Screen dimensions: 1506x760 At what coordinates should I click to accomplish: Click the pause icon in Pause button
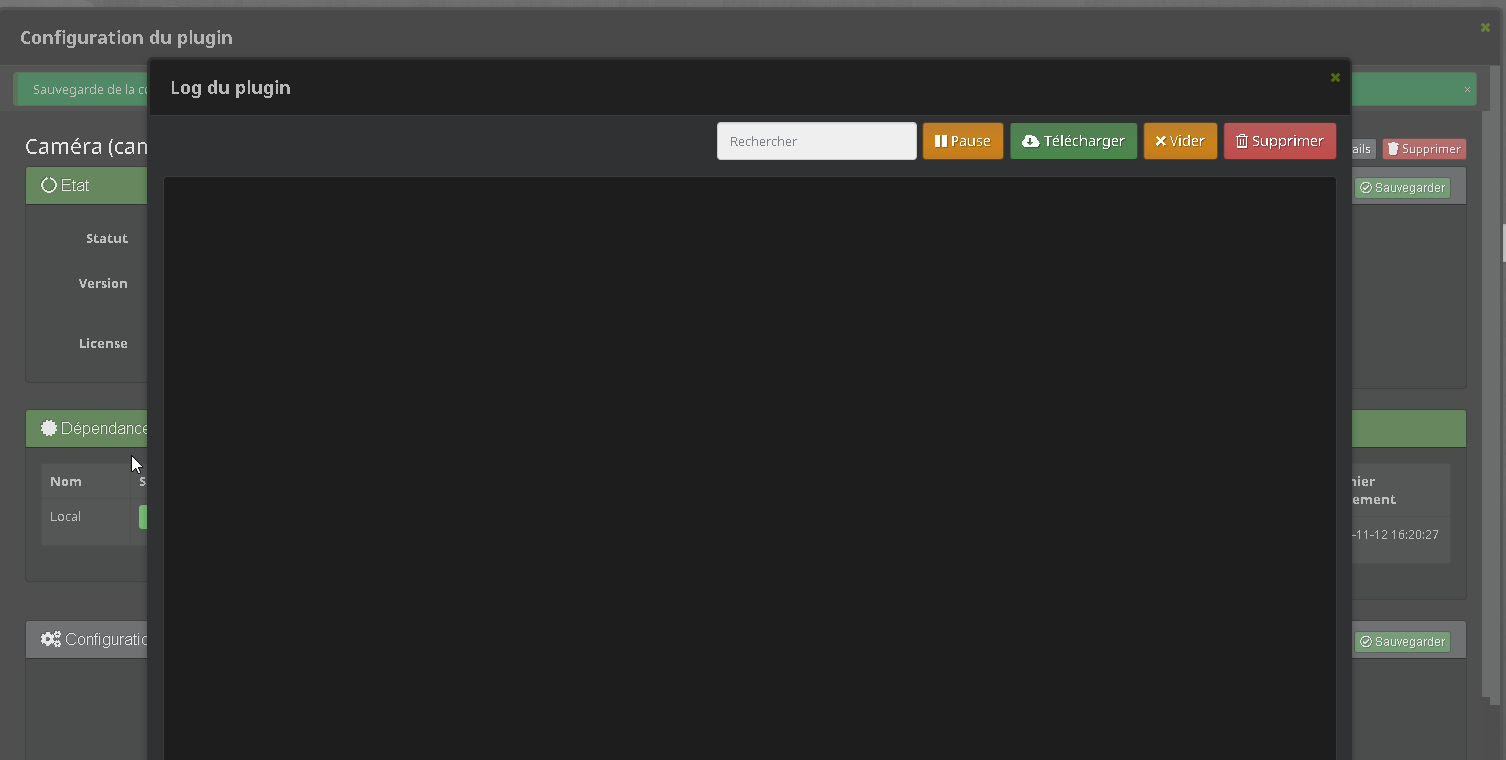[940, 141]
